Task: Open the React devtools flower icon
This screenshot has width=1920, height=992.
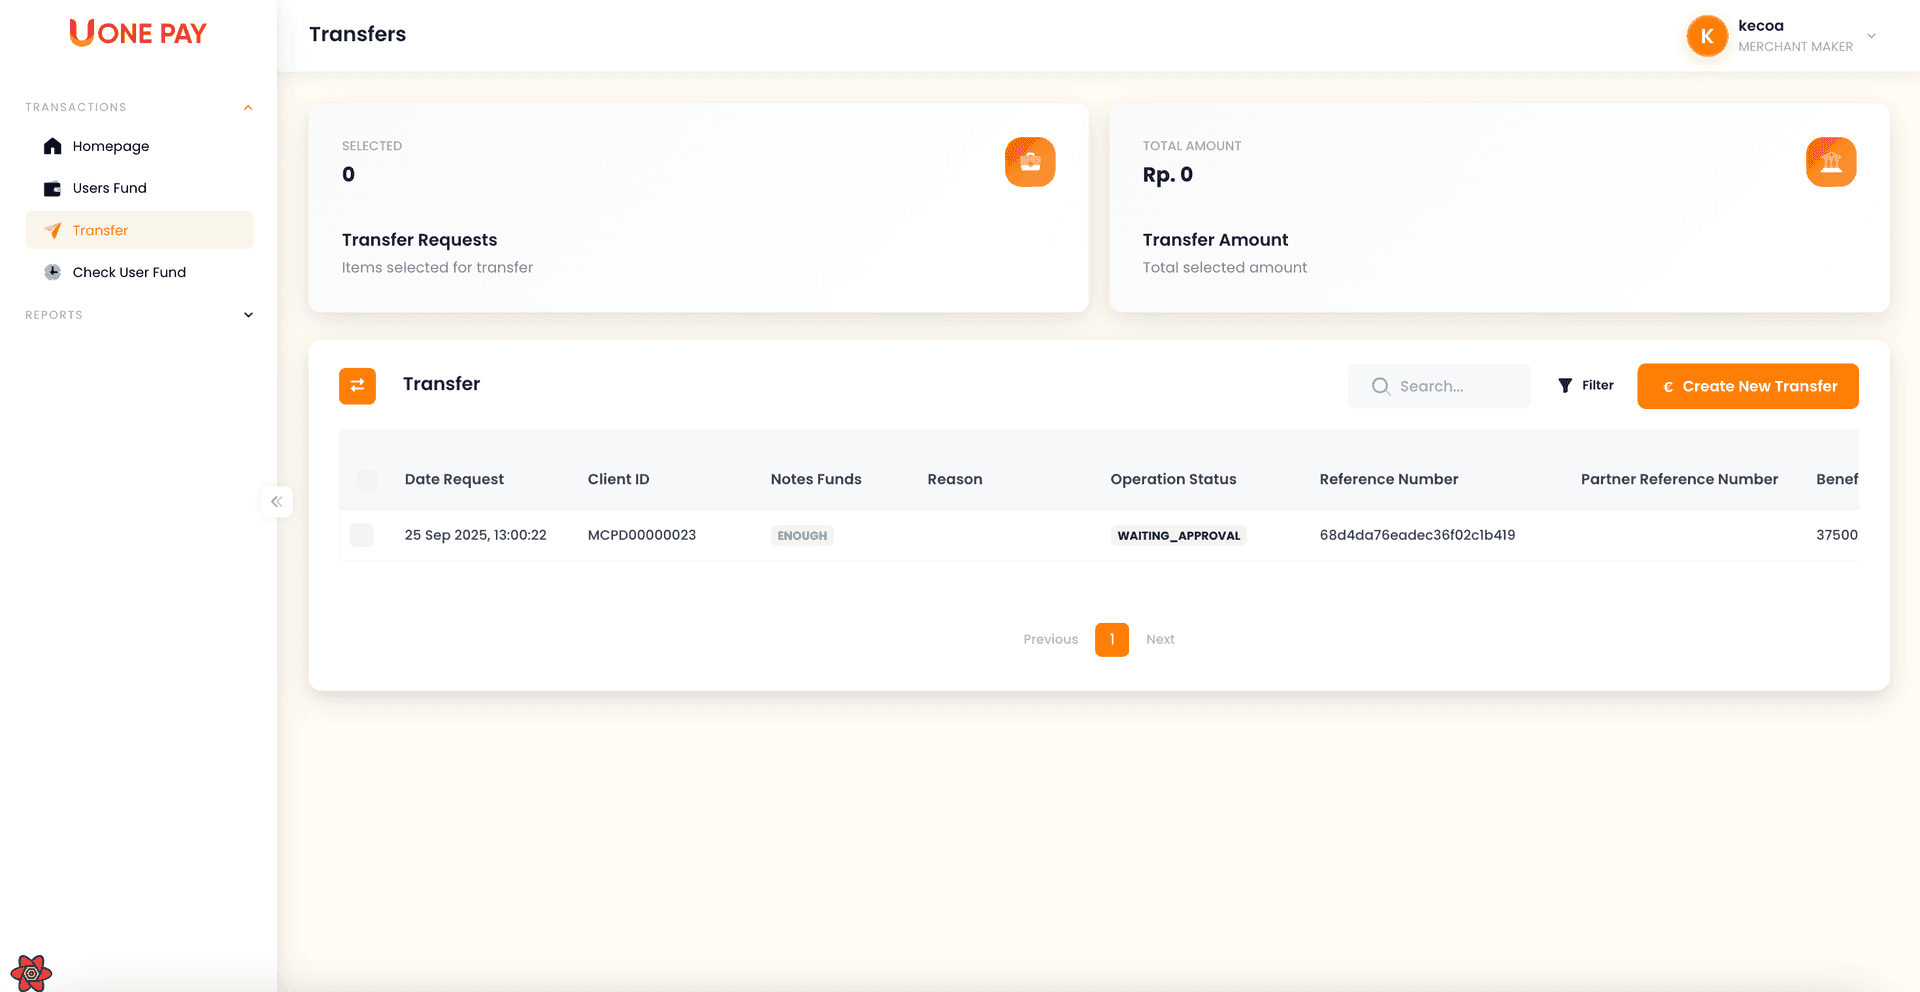Action: [x=31, y=972]
